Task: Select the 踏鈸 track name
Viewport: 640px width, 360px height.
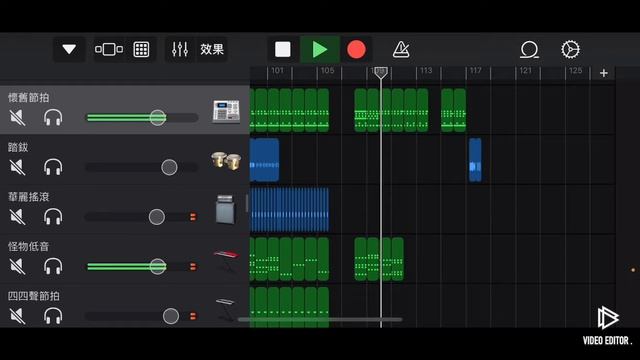Action: 18,147
